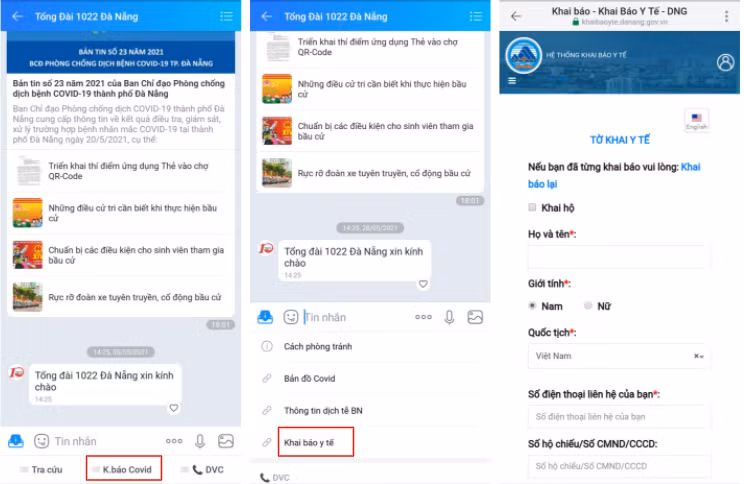Open the emoji picker in left chat
This screenshot has height=484, width=744.
point(42,440)
